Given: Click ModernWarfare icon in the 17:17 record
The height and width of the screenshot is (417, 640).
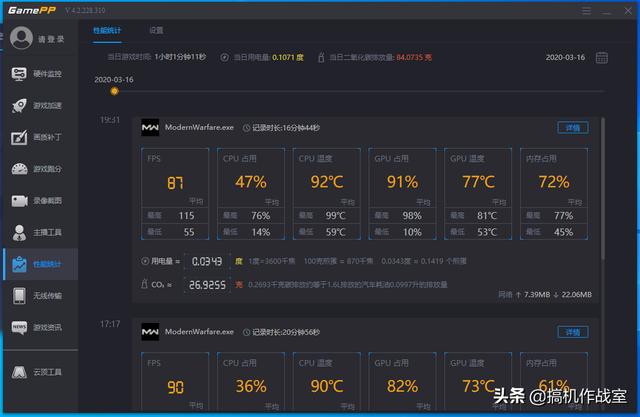Looking at the screenshot, I should click(150, 332).
